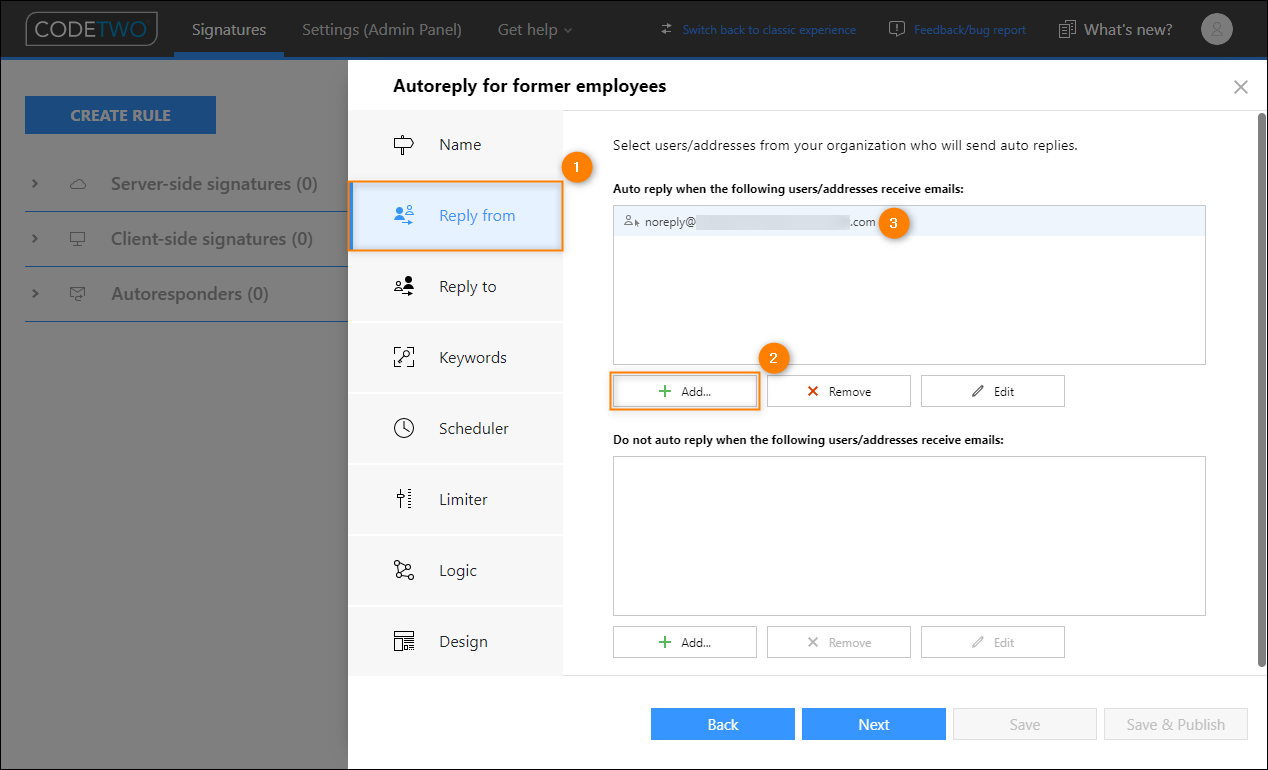
Task: Click Edit under Auto reply list
Action: [x=993, y=391]
